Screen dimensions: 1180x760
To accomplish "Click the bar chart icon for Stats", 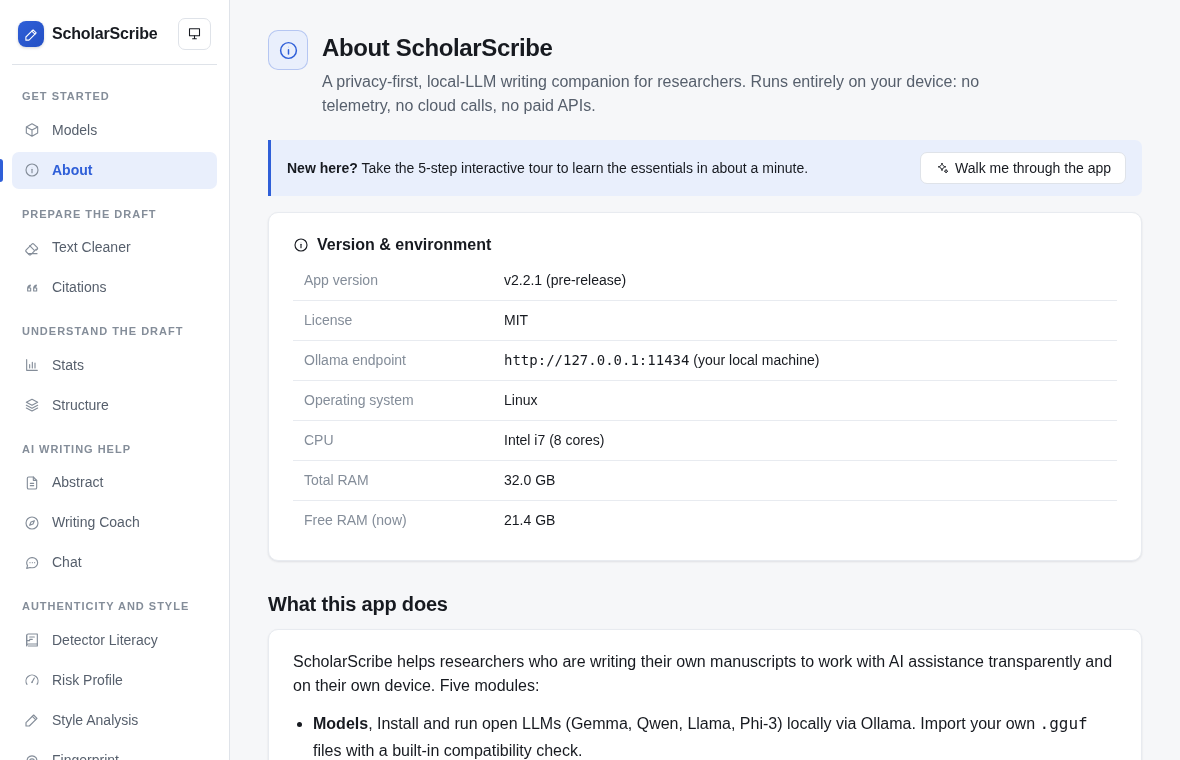I will (x=32, y=365).
